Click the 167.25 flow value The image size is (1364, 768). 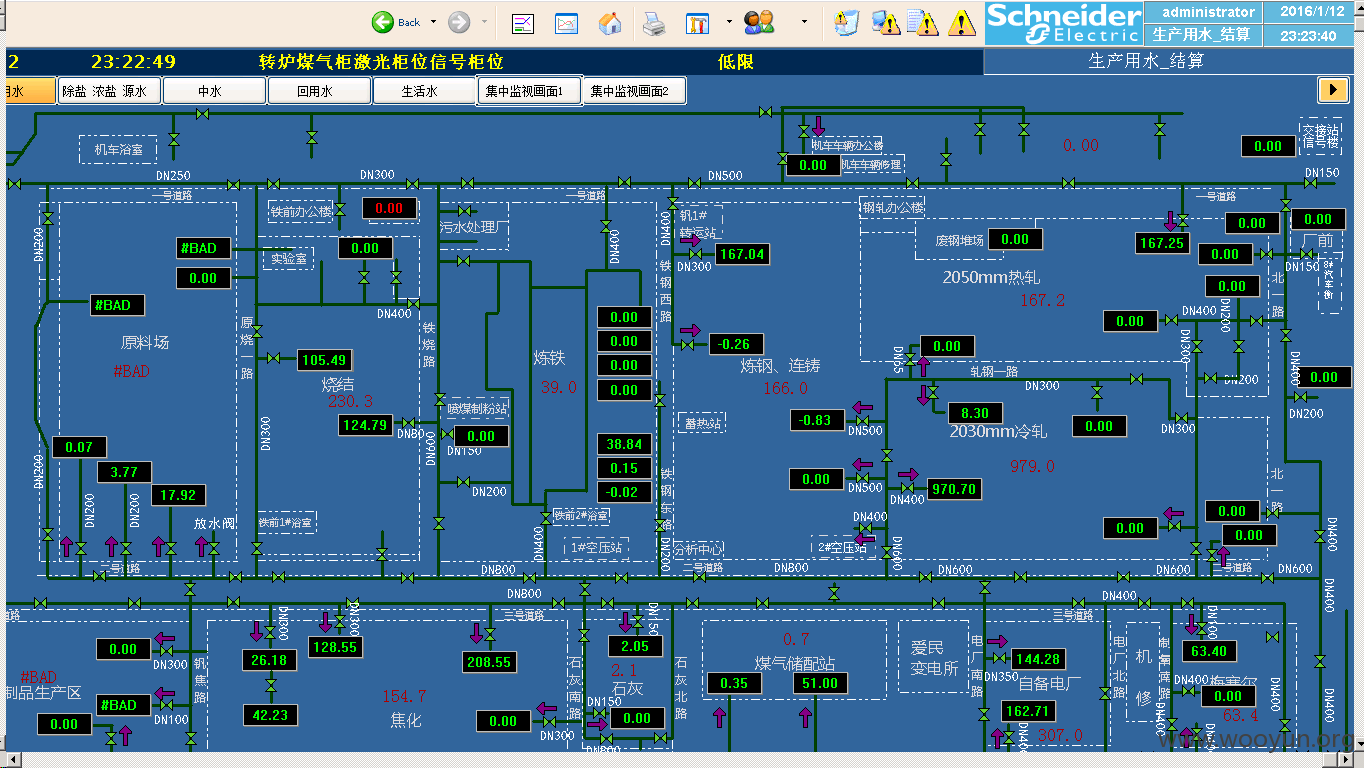click(1162, 243)
